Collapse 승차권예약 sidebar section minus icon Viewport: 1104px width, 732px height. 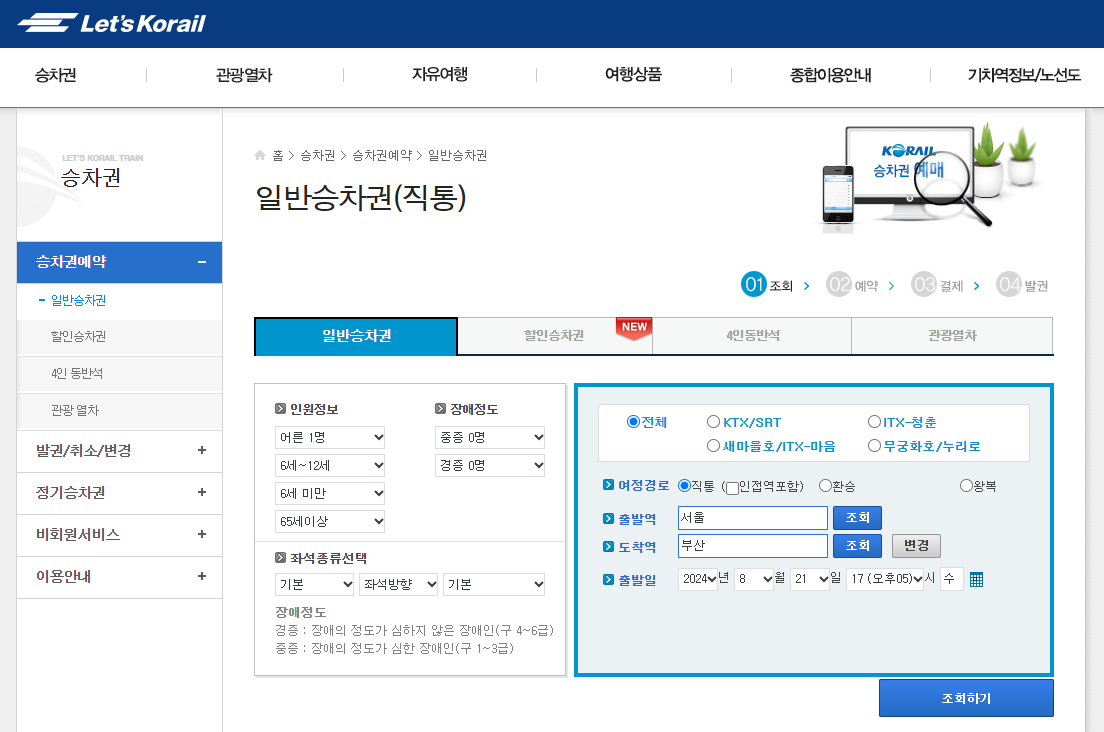coord(202,262)
